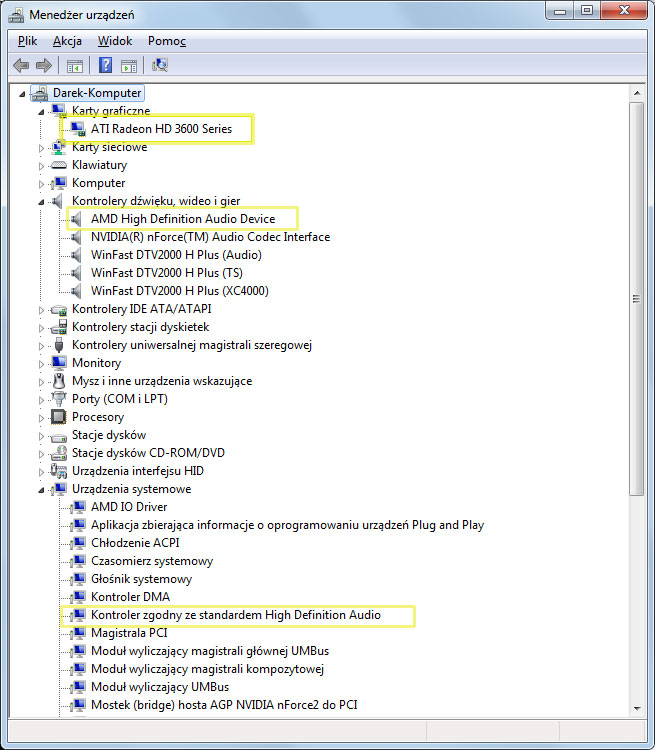Click the Kontrolery stacji dyskietek floppy icon
This screenshot has width=655, height=750.
pyautogui.click(x=59, y=327)
